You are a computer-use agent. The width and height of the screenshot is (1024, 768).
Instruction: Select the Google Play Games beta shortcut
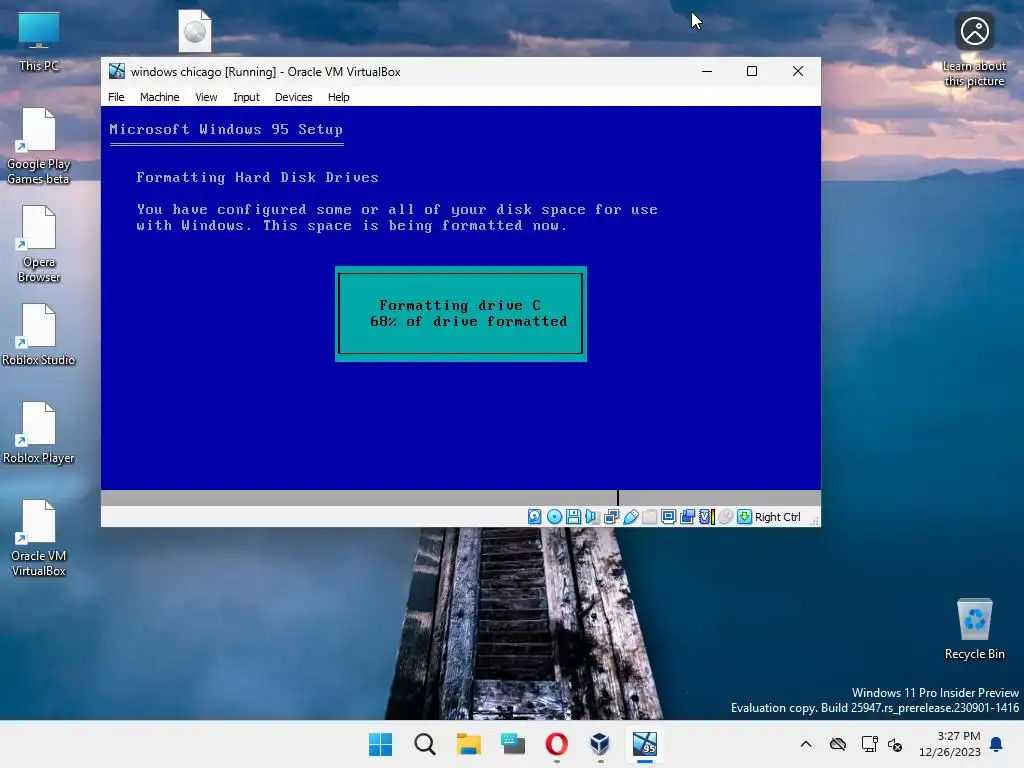tap(39, 146)
